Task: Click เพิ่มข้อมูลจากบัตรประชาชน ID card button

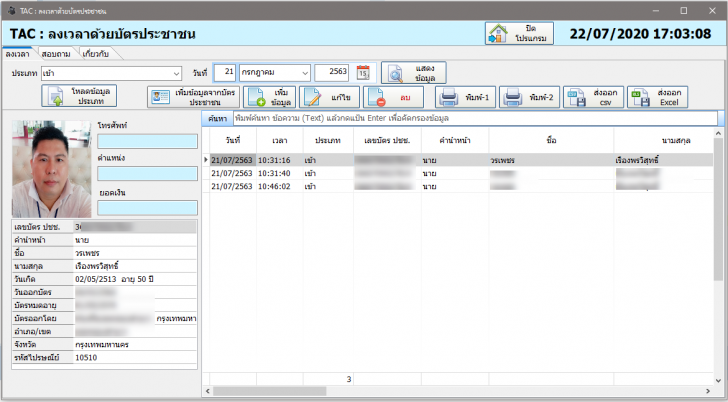Action: (194, 97)
